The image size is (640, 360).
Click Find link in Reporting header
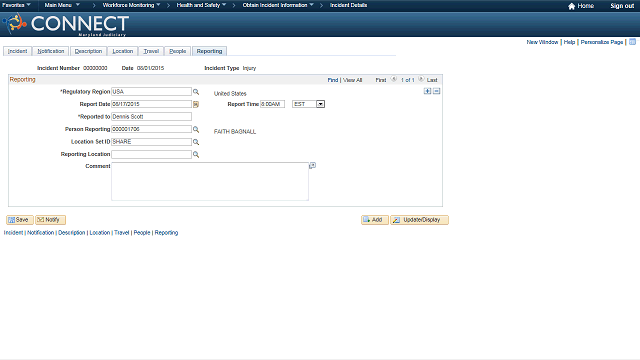(x=333, y=80)
